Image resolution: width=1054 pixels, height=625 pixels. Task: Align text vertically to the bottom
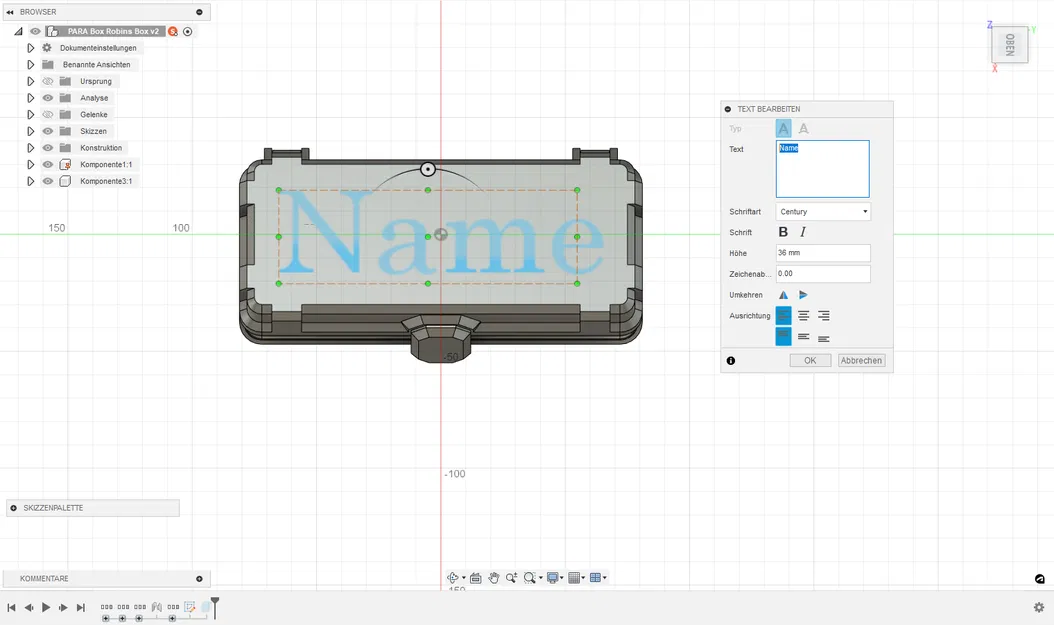pos(823,339)
